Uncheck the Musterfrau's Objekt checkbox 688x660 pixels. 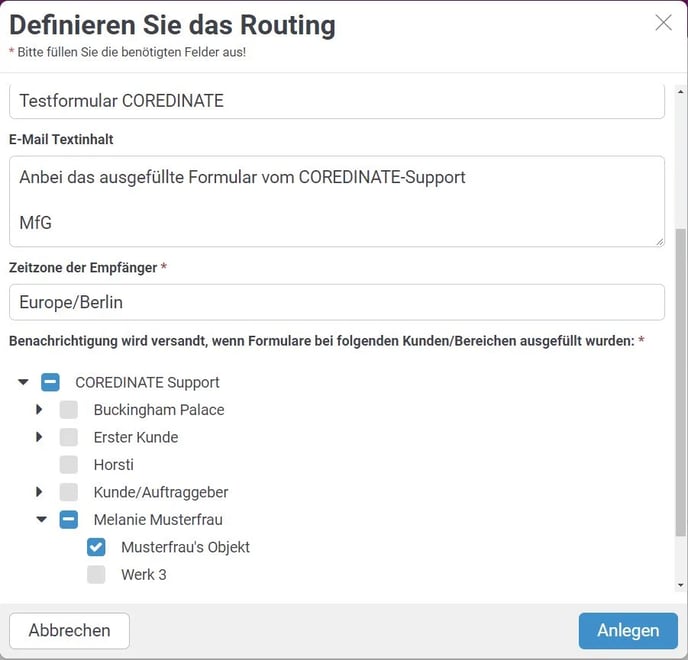(x=96, y=547)
